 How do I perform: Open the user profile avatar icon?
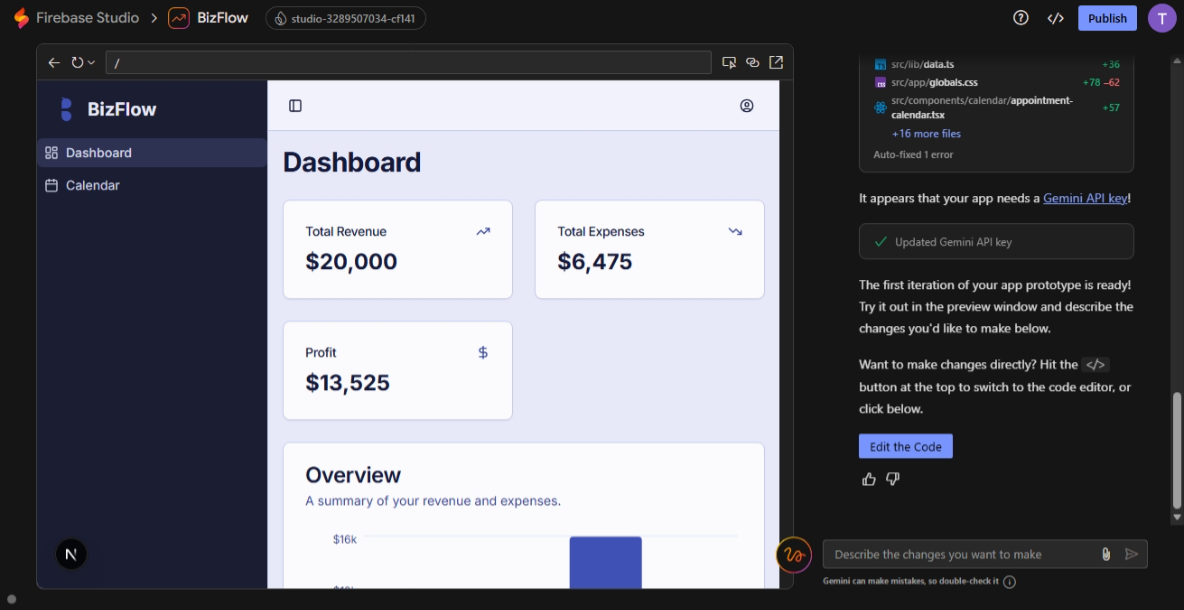click(x=746, y=106)
